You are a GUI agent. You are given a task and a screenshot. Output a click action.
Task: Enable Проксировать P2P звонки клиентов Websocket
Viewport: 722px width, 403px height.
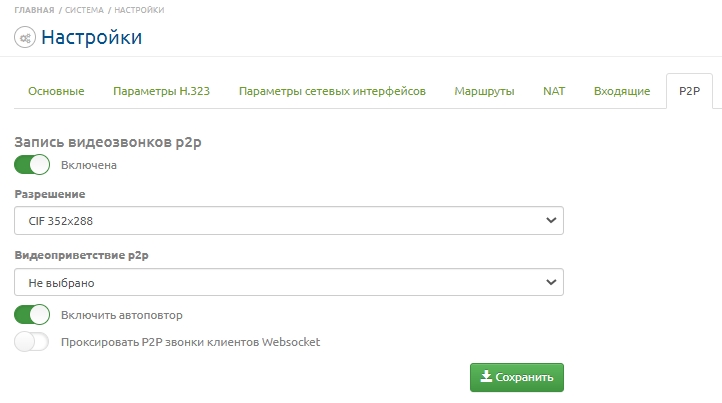[x=32, y=342]
